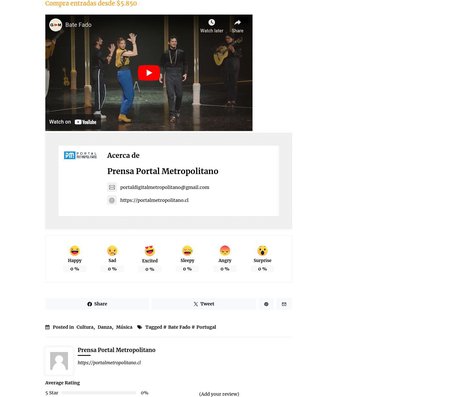This screenshot has width=450, height=397.
Task: React with the Happy emoji
Action: tap(75, 251)
